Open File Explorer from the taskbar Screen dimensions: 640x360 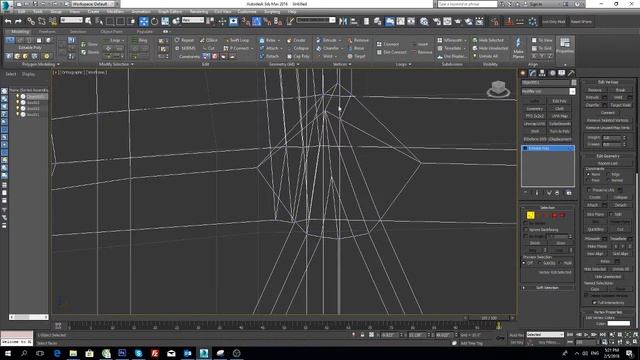coord(73,353)
